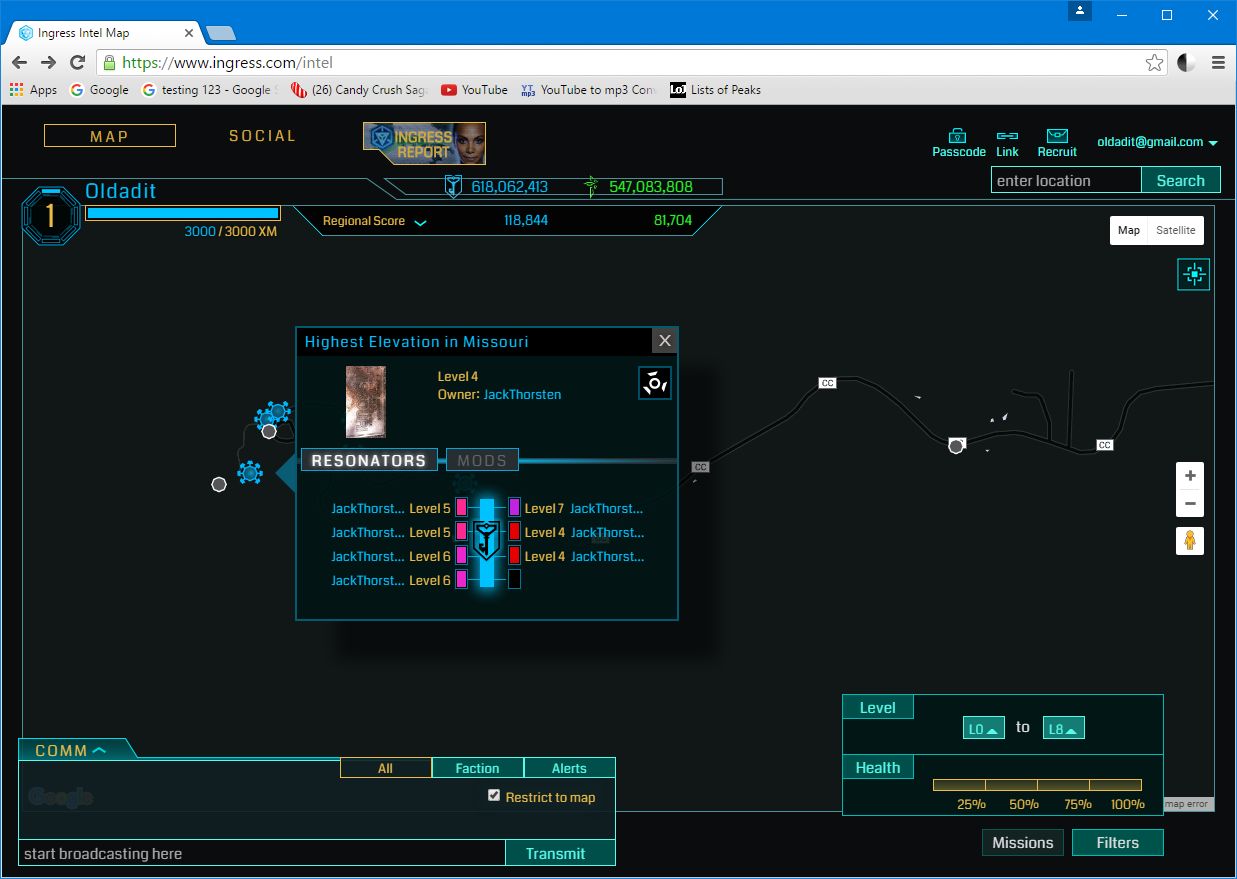The height and width of the screenshot is (879, 1237).
Task: Open the Faction comm tab
Action: pyautogui.click(x=477, y=768)
